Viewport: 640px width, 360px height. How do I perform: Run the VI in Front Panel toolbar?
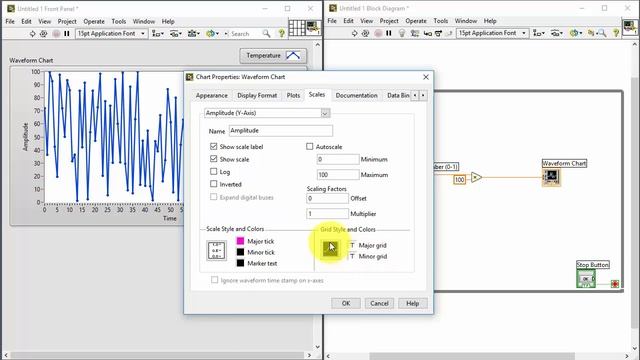point(33,33)
